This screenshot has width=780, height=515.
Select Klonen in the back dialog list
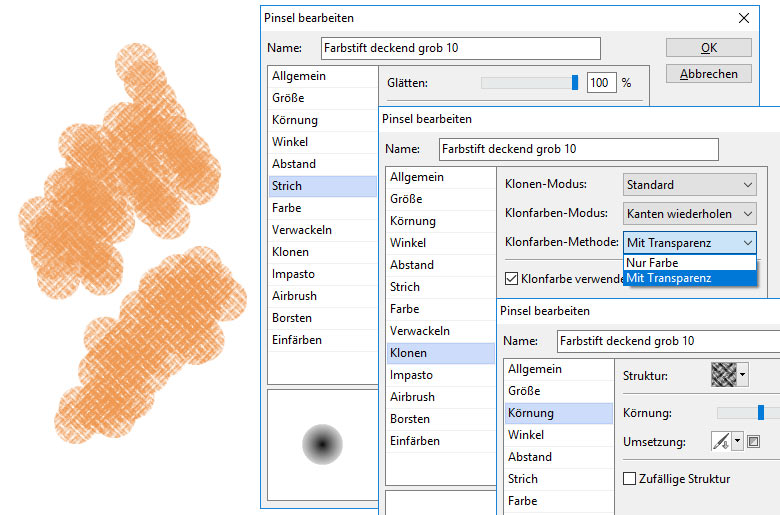tap(322, 252)
